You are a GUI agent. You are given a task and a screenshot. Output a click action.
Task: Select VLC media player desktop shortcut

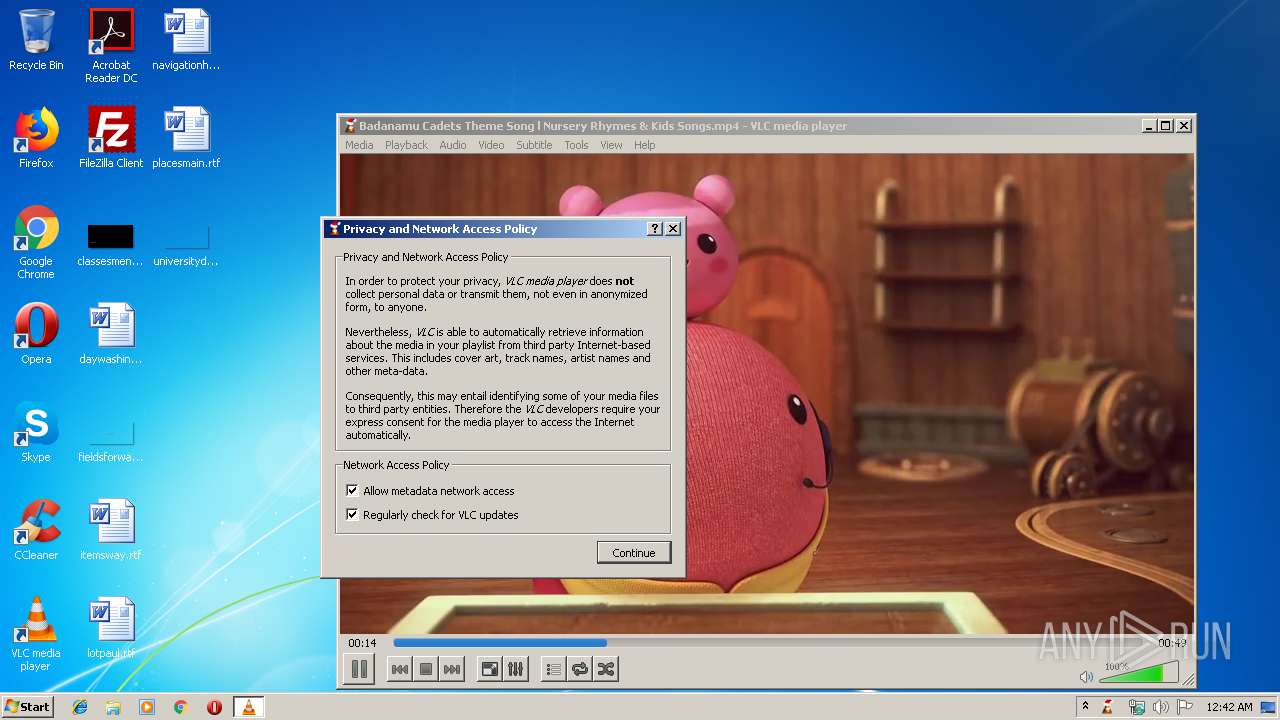(x=36, y=634)
